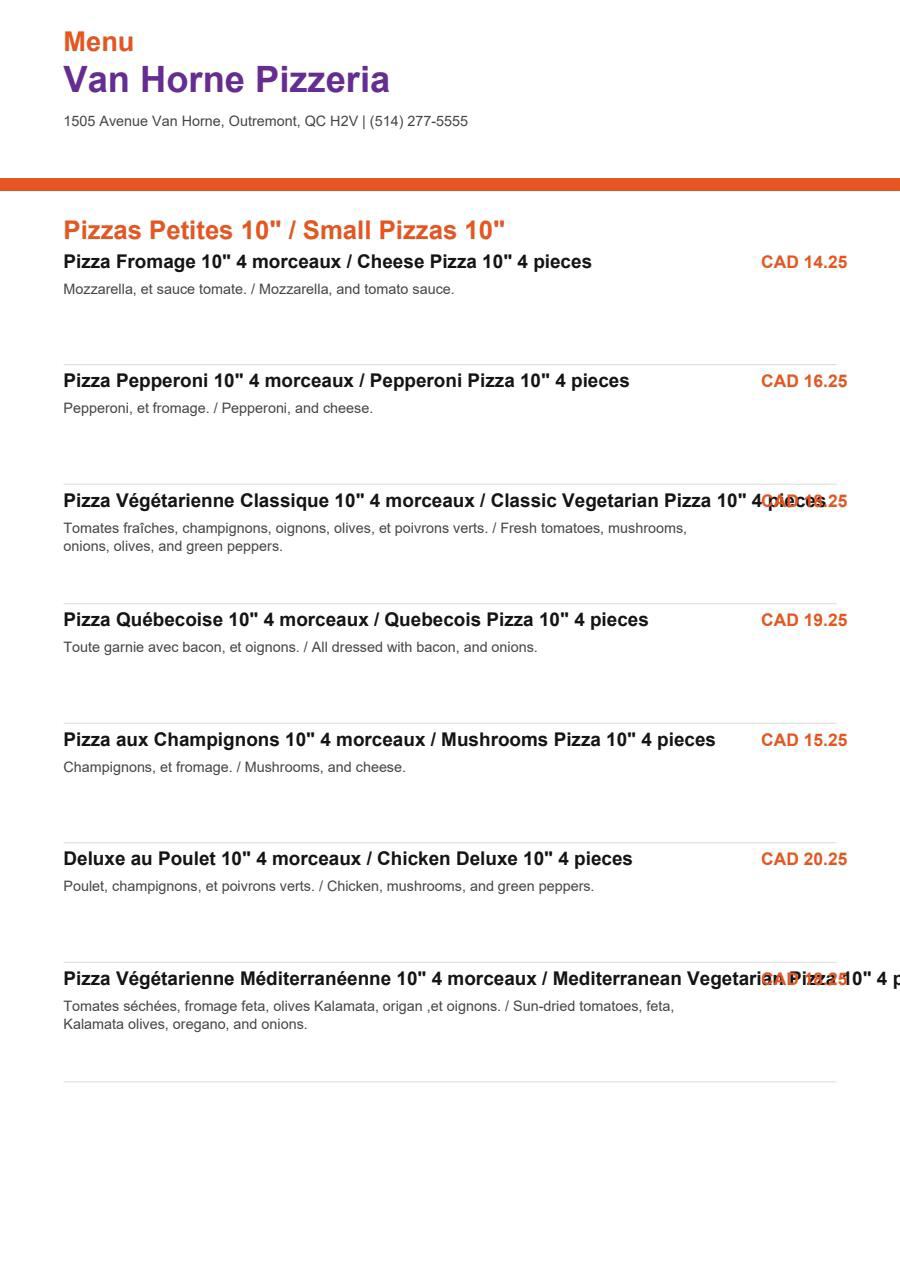The image size is (900, 1273).
Task: Select the Classic Vegetarian Pizza item title
Action: click(x=445, y=501)
